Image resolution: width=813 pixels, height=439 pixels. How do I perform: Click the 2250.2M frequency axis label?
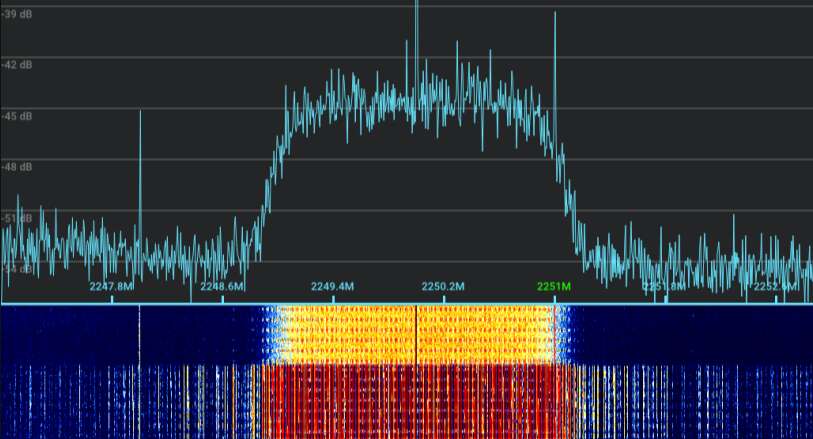(443, 286)
